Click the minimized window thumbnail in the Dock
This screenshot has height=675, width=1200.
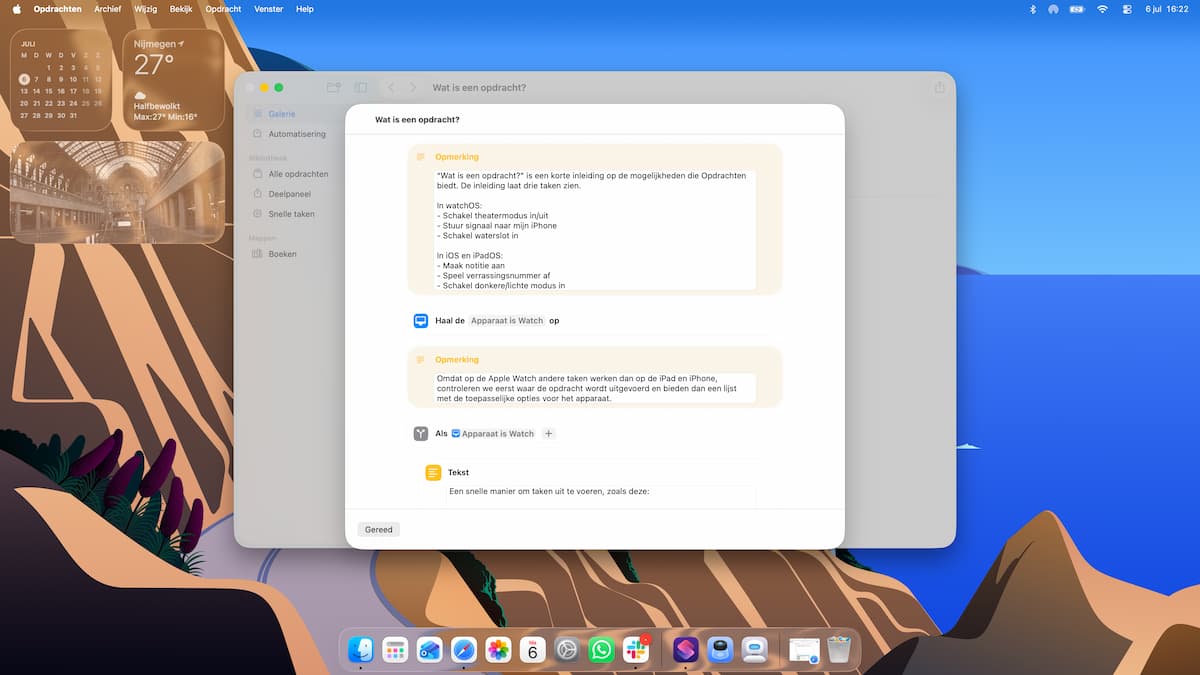pos(803,650)
